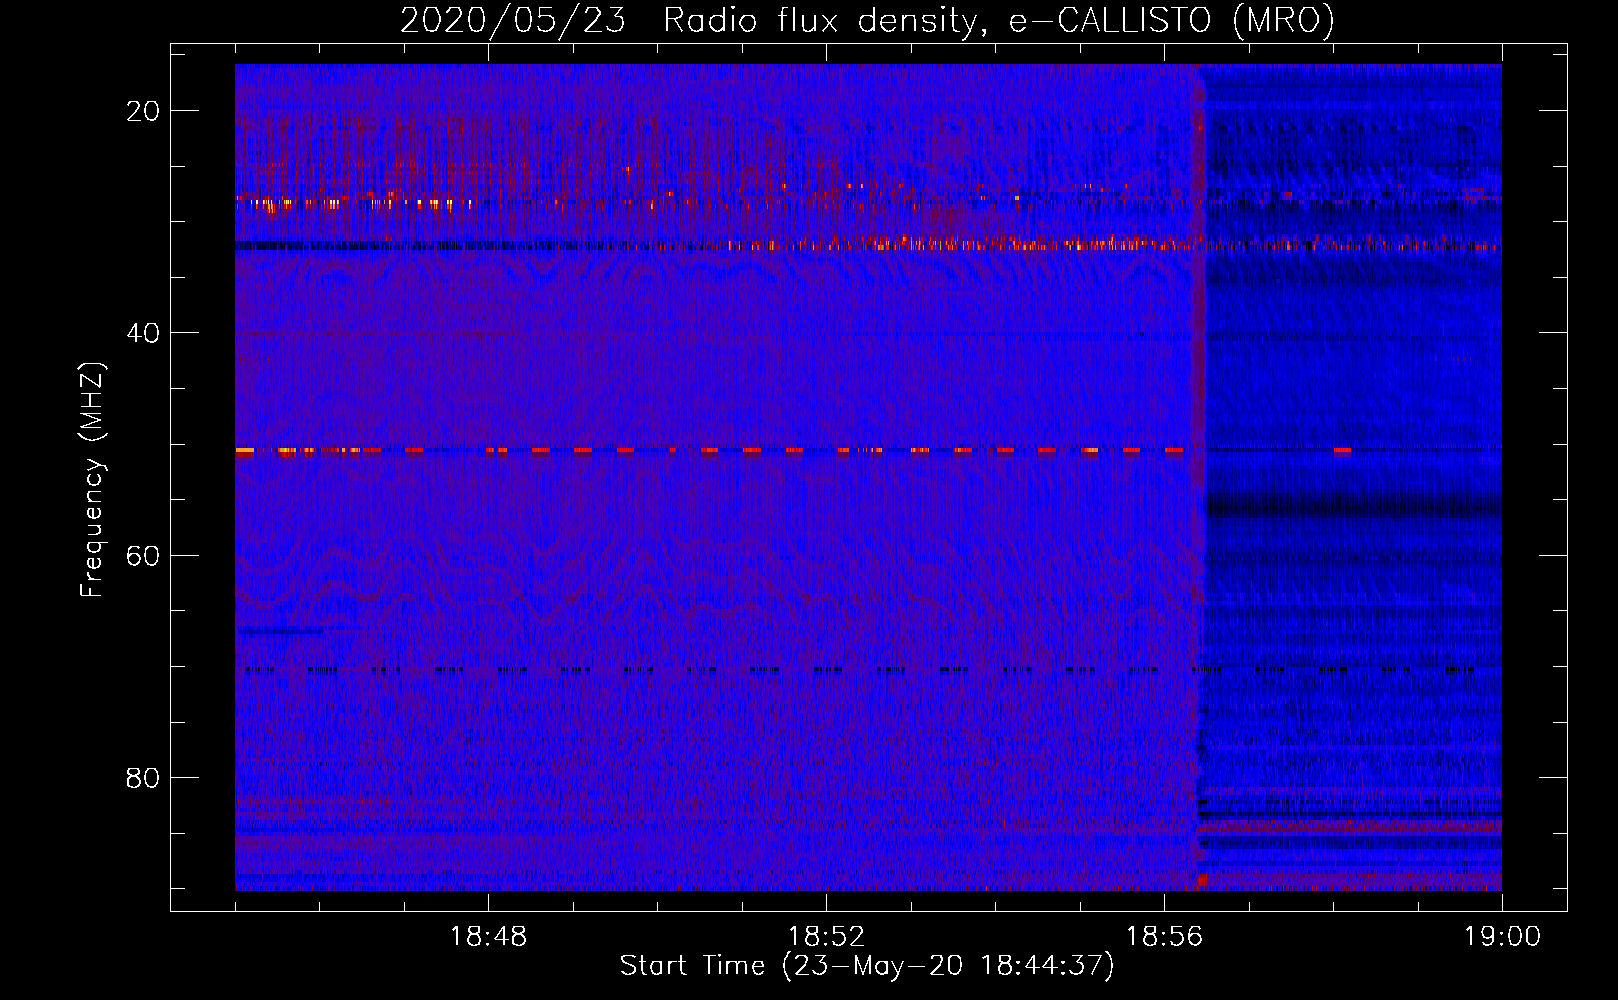Click the 60 frequency tick label
Image resolution: width=1618 pixels, height=1000 pixels.
click(143, 555)
